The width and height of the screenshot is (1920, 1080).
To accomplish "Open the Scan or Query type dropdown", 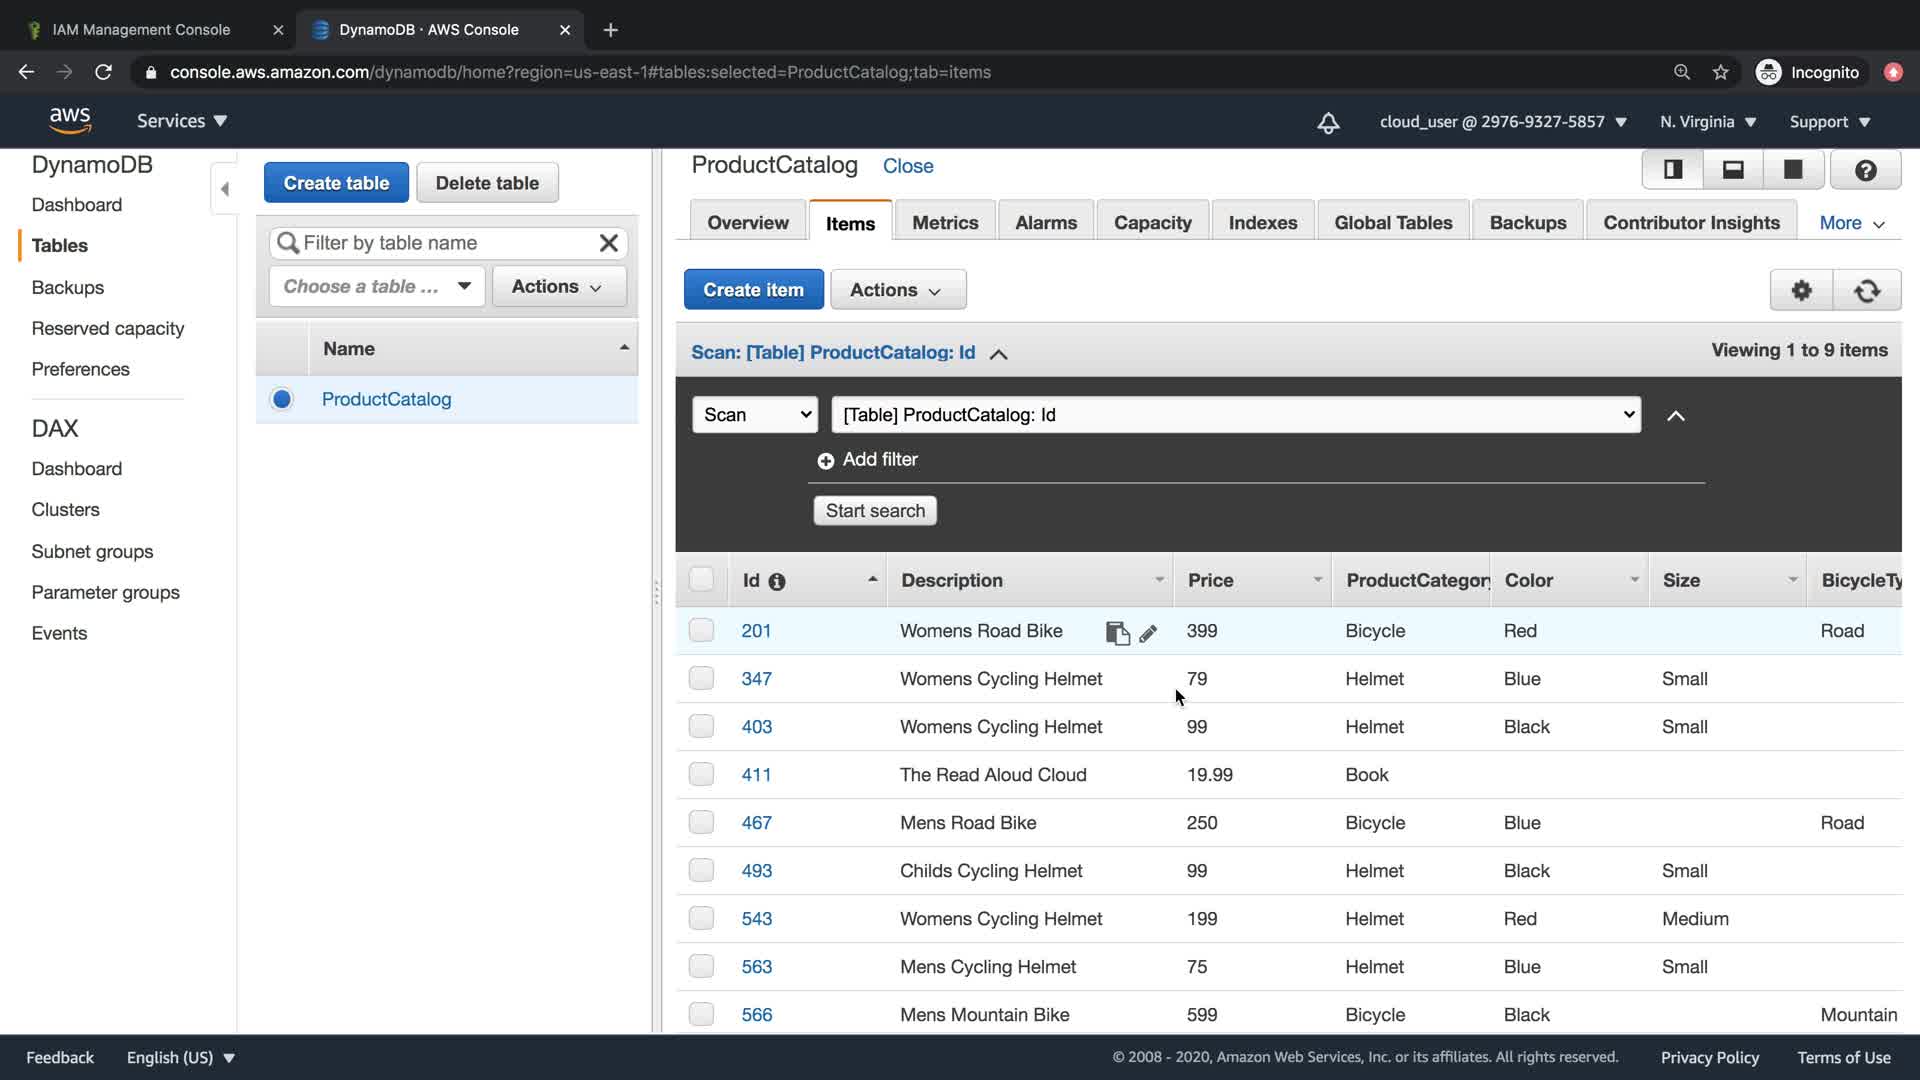I will pyautogui.click(x=755, y=414).
